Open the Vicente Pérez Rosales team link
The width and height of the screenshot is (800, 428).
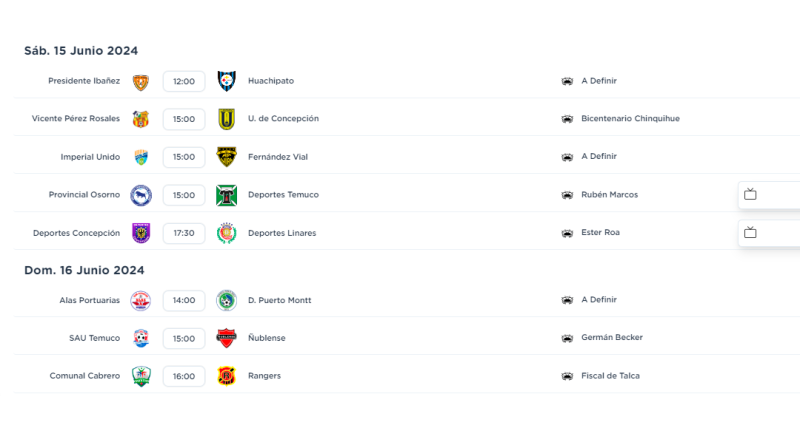click(76, 119)
